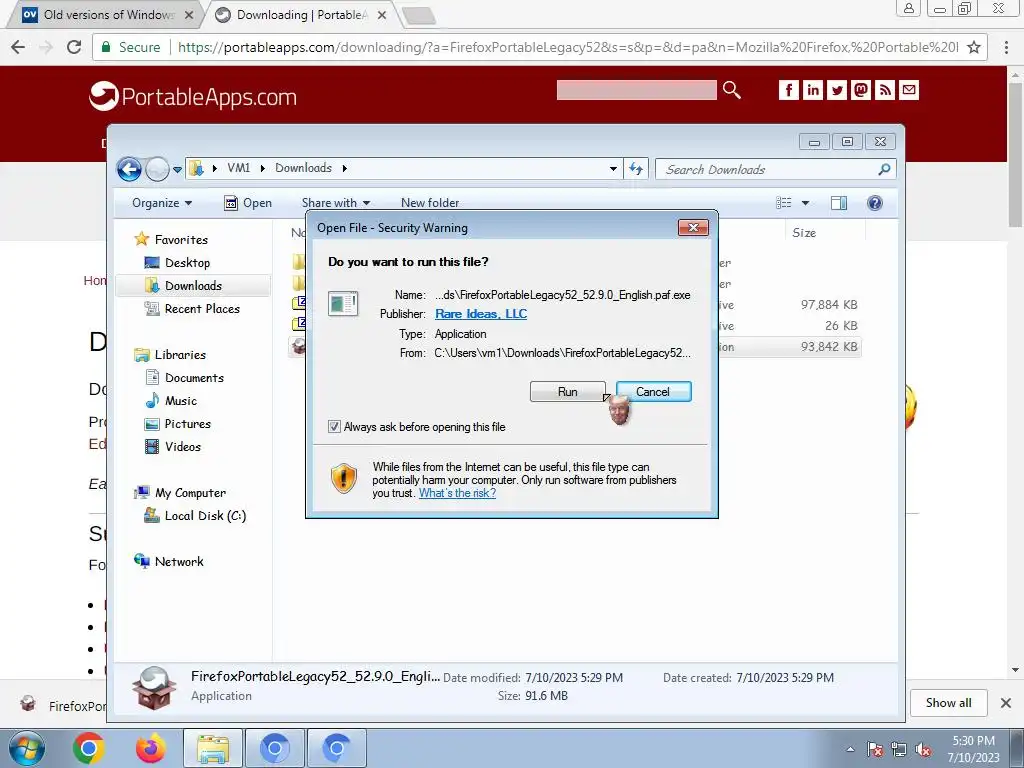Click the Chrome address bar URL
This screenshot has width=1024, height=768.
568,47
